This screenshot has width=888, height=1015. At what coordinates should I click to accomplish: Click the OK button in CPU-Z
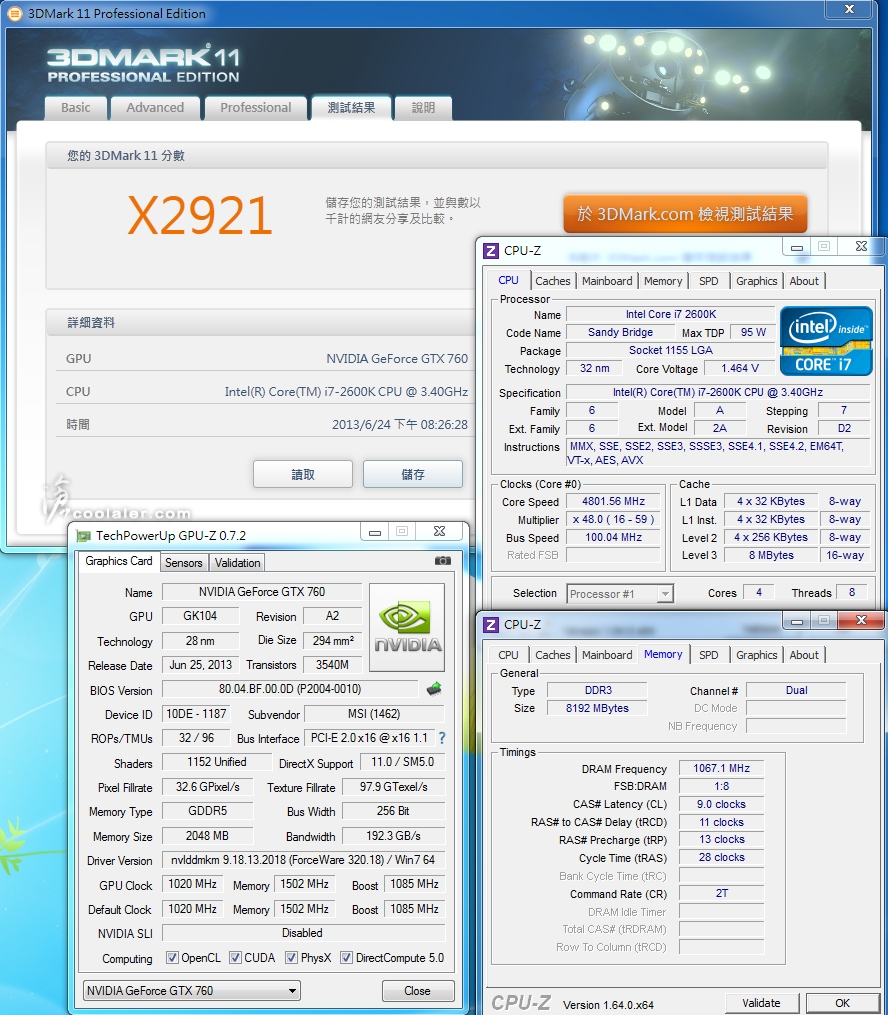pos(842,1003)
